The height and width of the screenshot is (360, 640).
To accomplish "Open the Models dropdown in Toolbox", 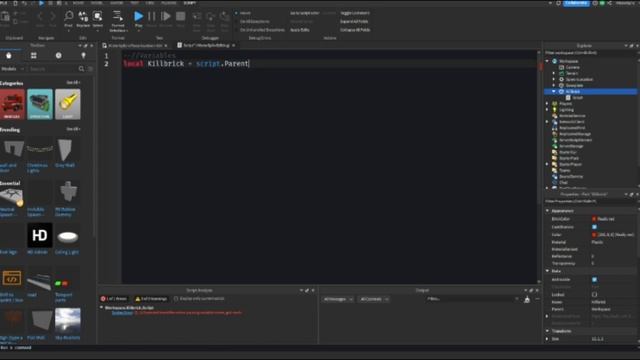I will 13,69.
